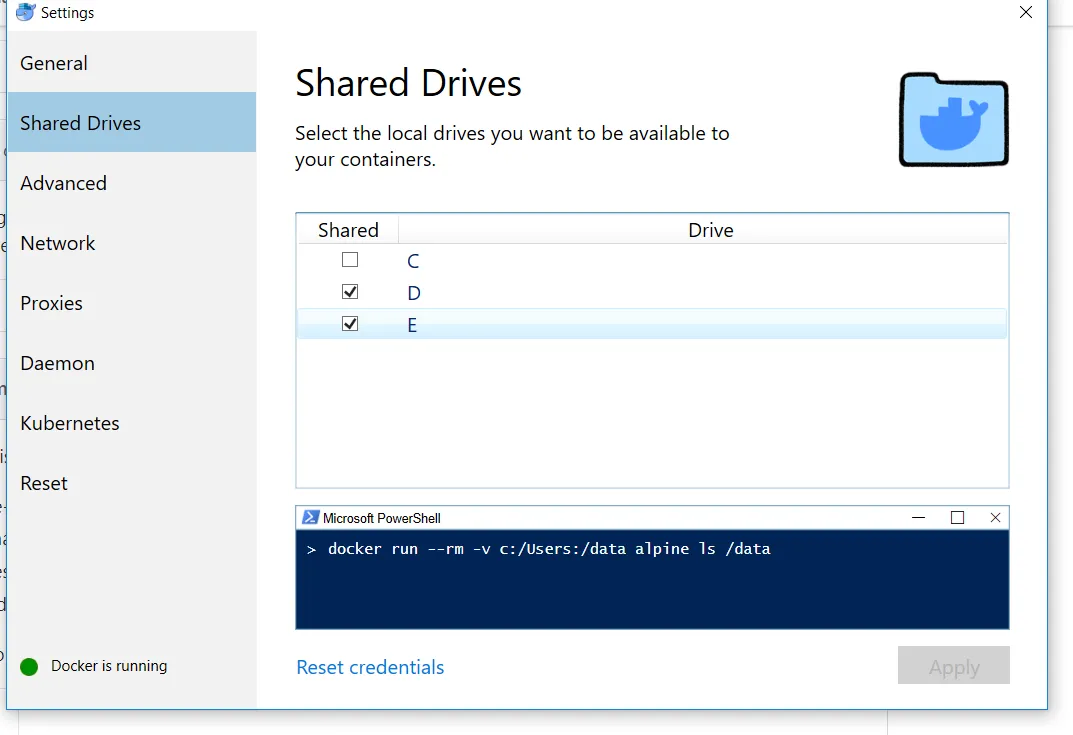Uncheck the shared drive E checkbox

point(350,324)
